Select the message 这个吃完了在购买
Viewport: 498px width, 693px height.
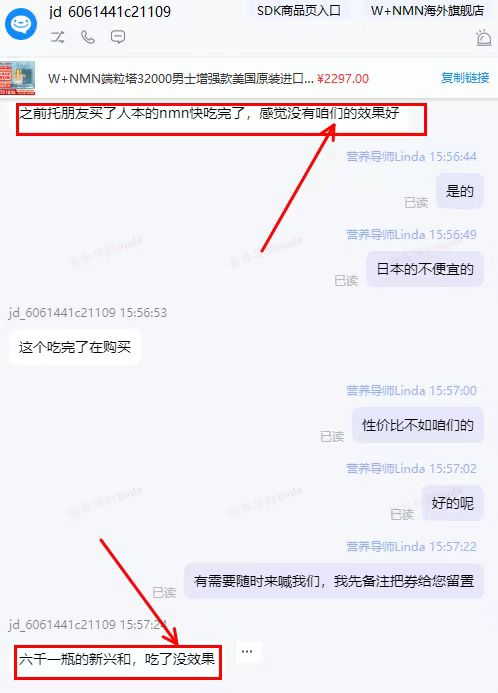(x=75, y=347)
